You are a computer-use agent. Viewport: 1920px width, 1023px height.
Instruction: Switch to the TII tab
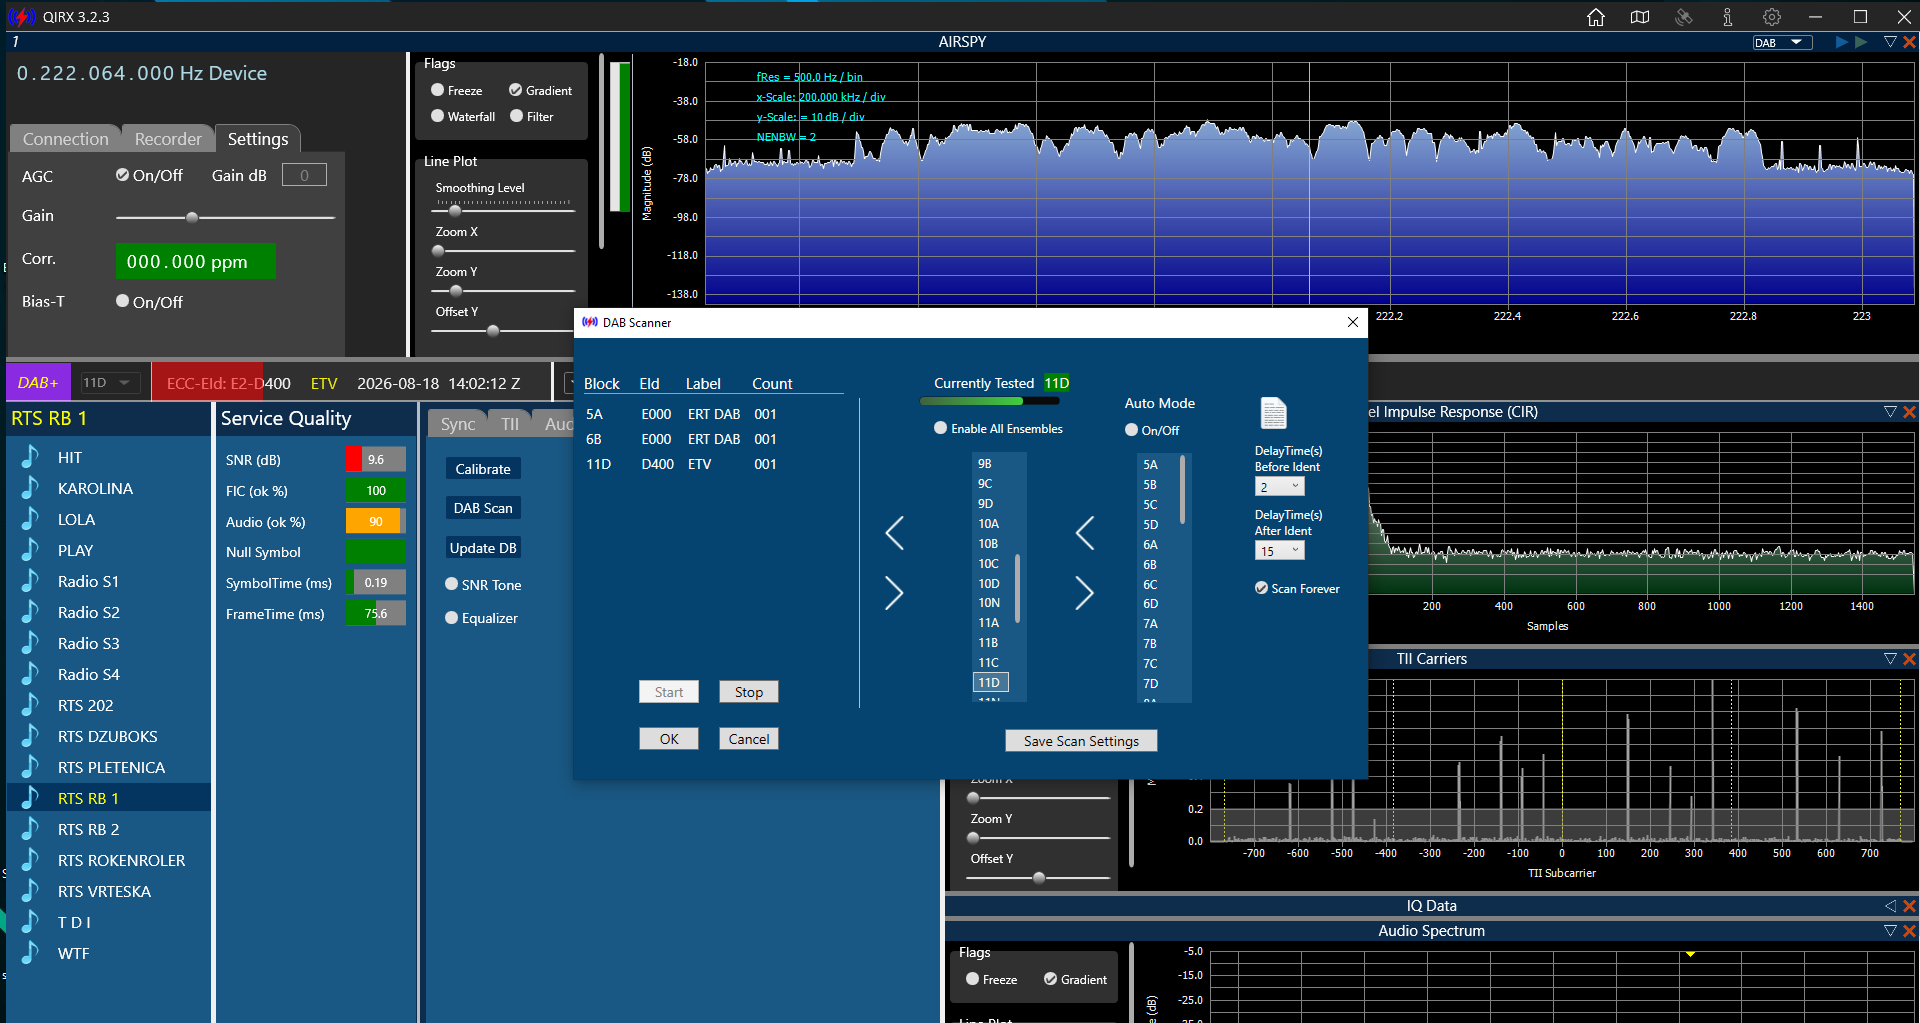click(510, 424)
